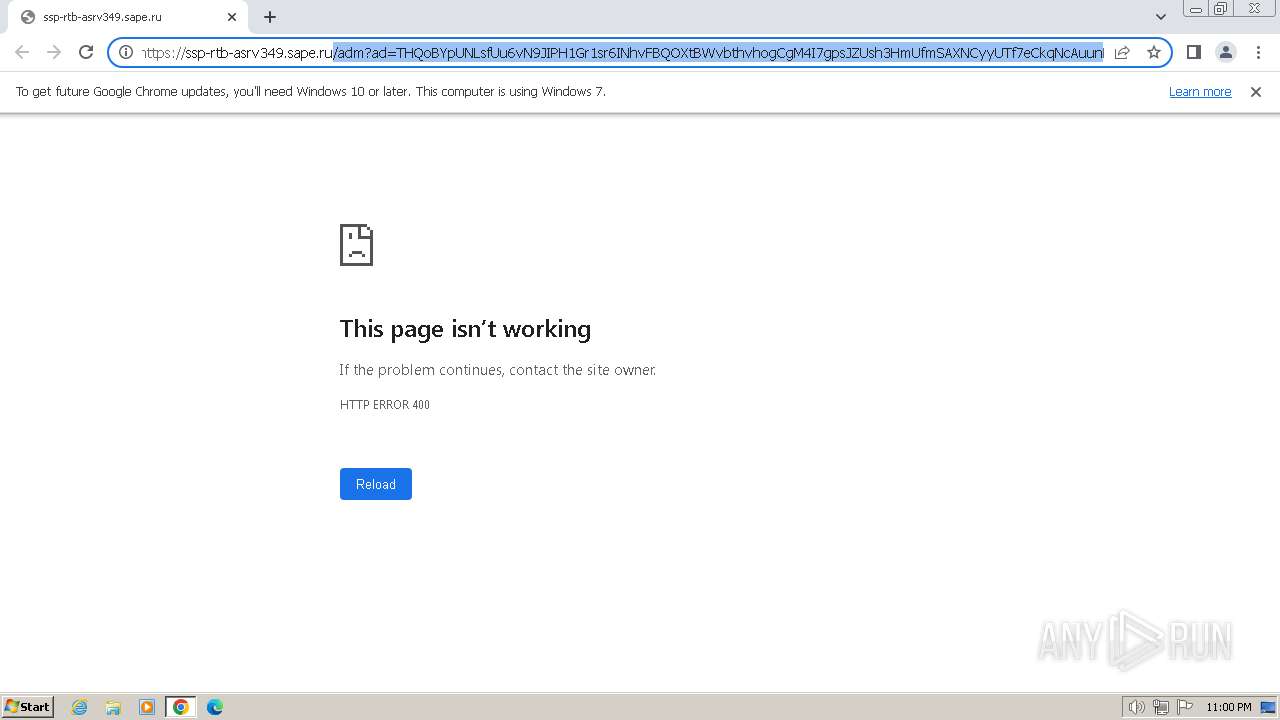Open the Windows Start menu
The height and width of the screenshot is (720, 1280).
point(28,707)
